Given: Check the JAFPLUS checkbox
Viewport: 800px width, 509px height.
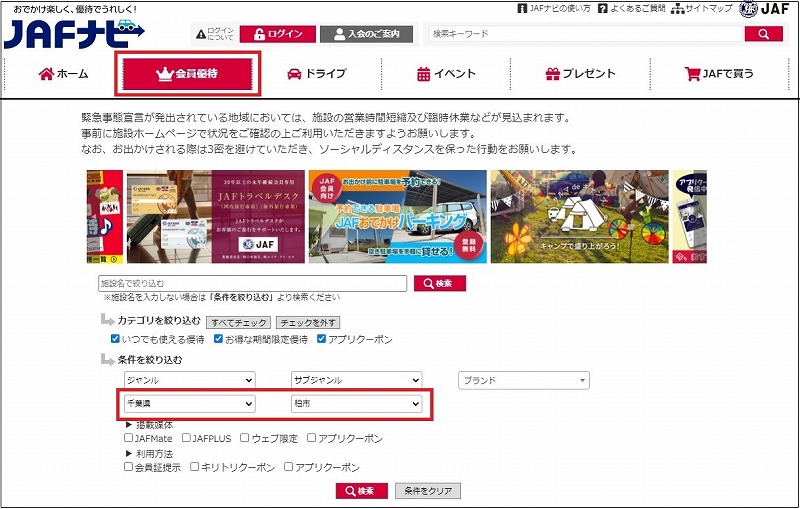Looking at the screenshot, I should (186, 438).
